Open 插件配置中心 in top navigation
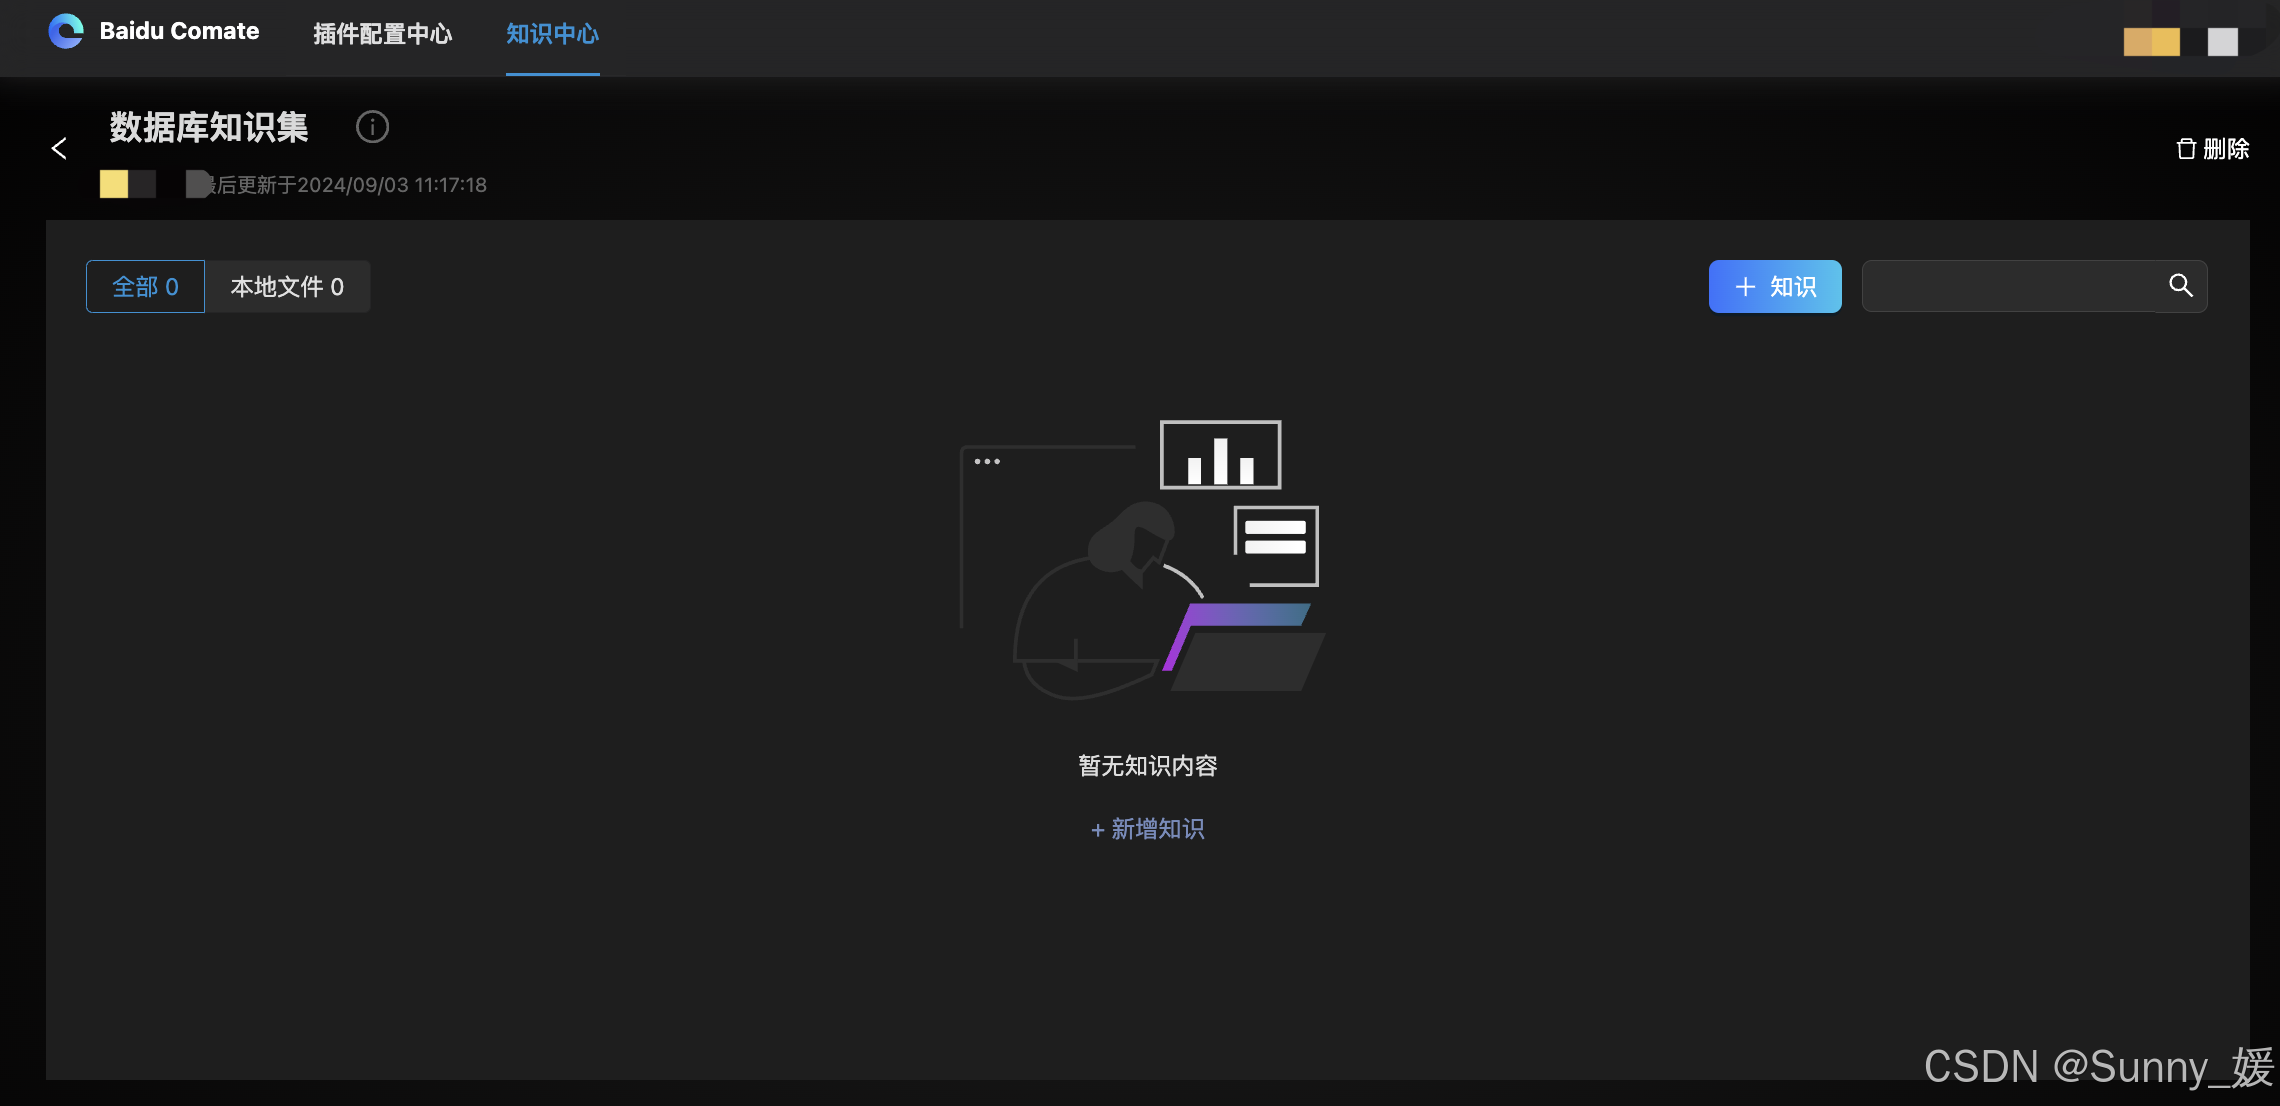Screen dimensions: 2280x1106 382,34
